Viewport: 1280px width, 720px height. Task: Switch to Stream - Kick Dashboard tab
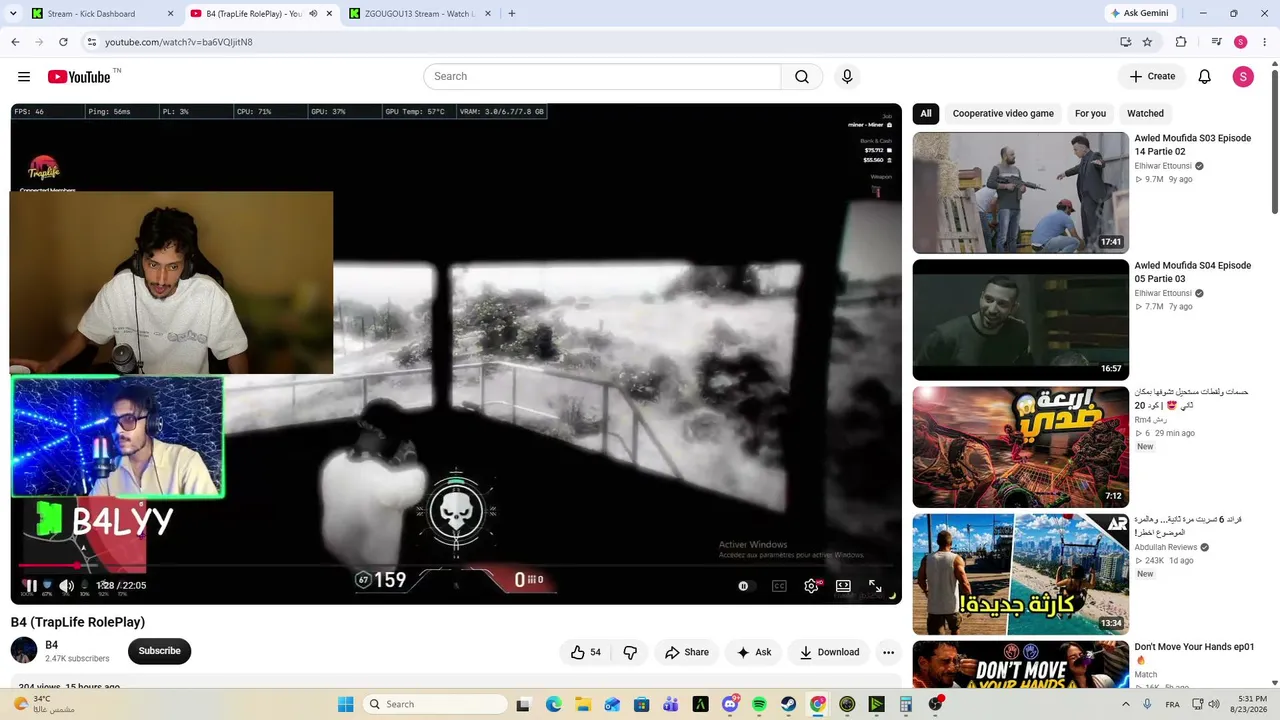click(x=103, y=14)
